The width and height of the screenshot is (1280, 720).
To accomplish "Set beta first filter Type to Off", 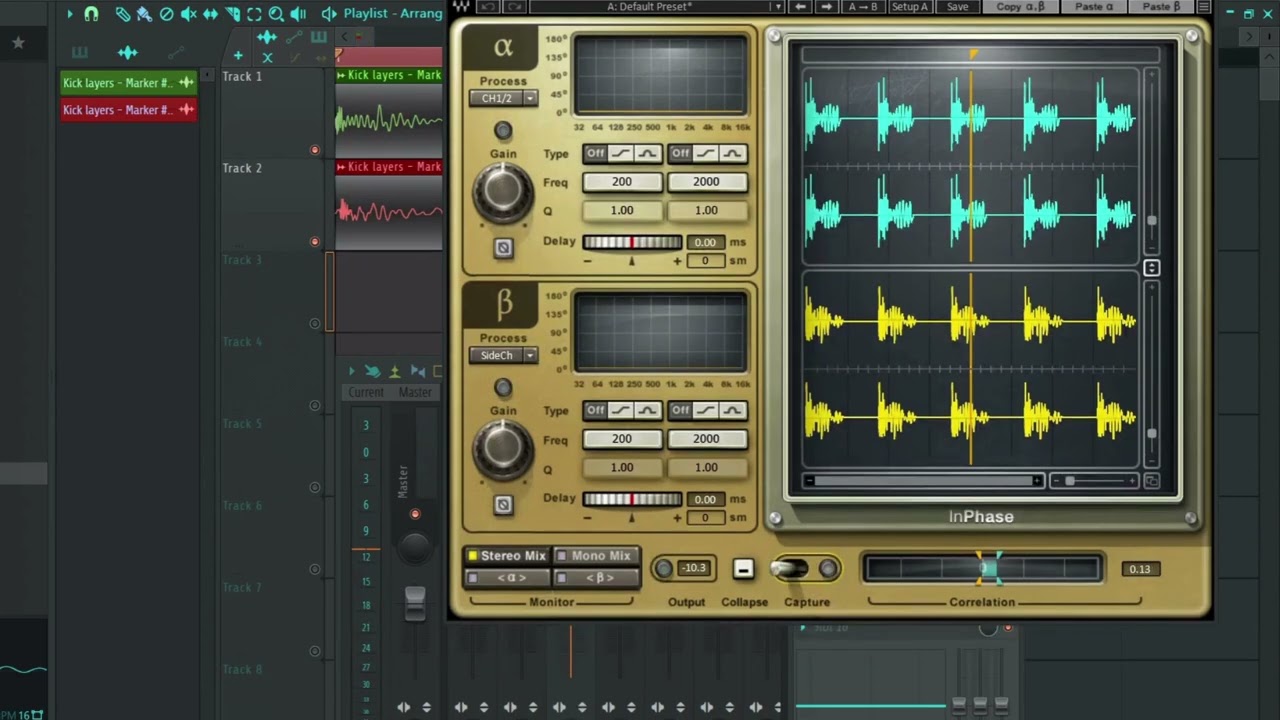I will [595, 410].
